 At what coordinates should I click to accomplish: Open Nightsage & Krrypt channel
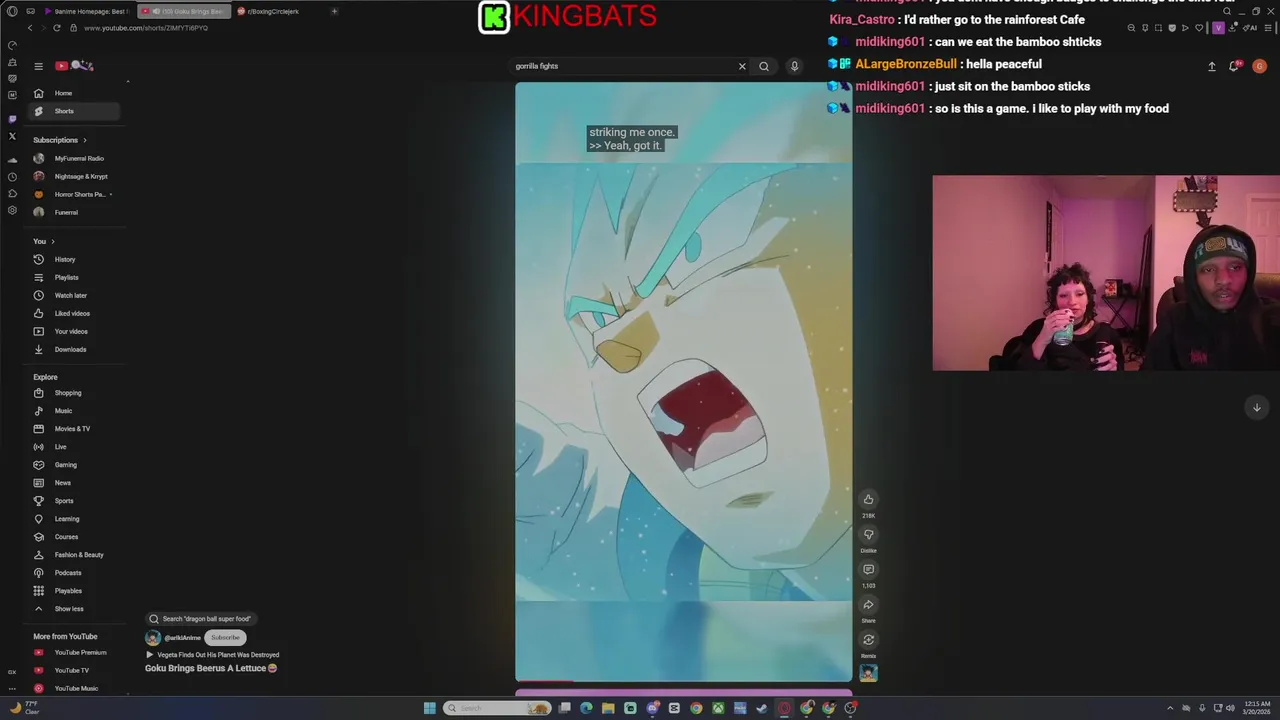coord(75,176)
